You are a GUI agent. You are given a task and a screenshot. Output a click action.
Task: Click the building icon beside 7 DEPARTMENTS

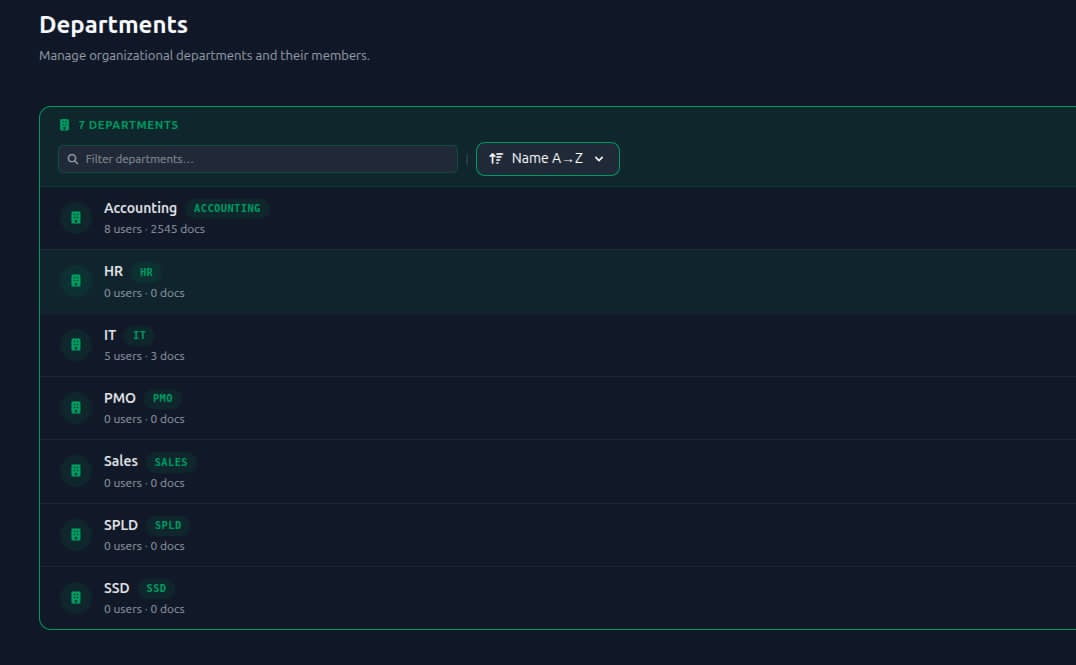click(65, 125)
